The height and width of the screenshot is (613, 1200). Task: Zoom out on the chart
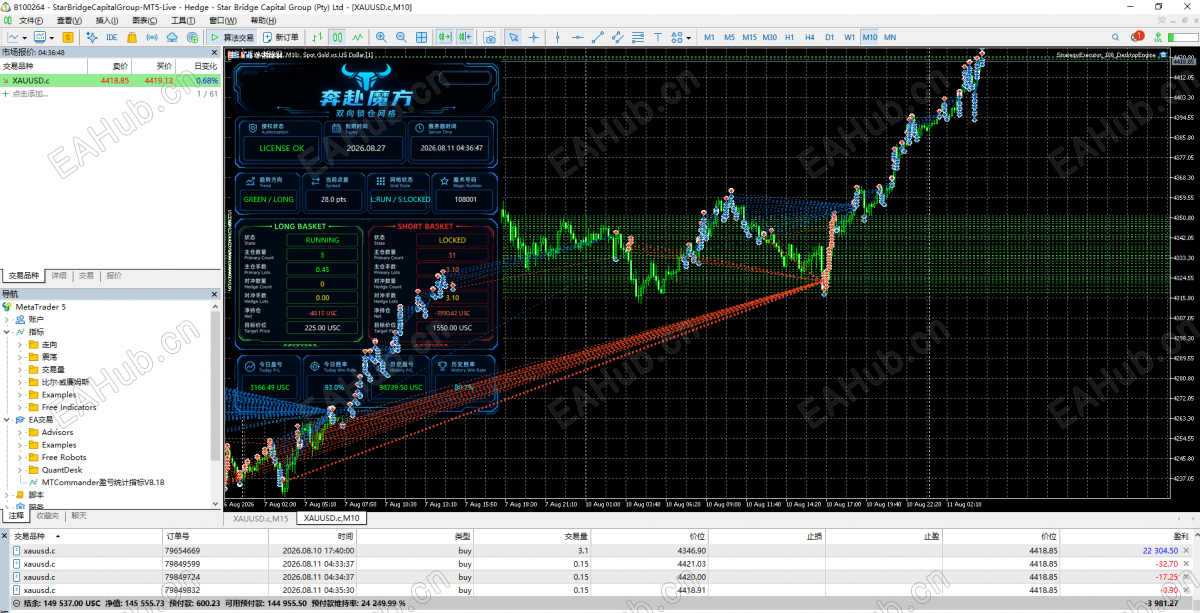click(x=401, y=37)
